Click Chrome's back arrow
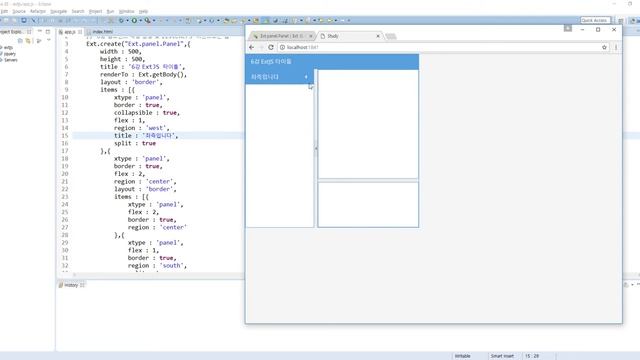The image size is (640, 360). pyautogui.click(x=251, y=47)
